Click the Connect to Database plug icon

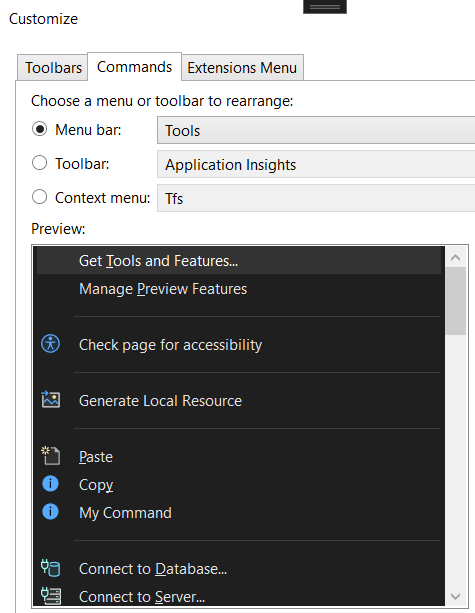(x=50, y=568)
